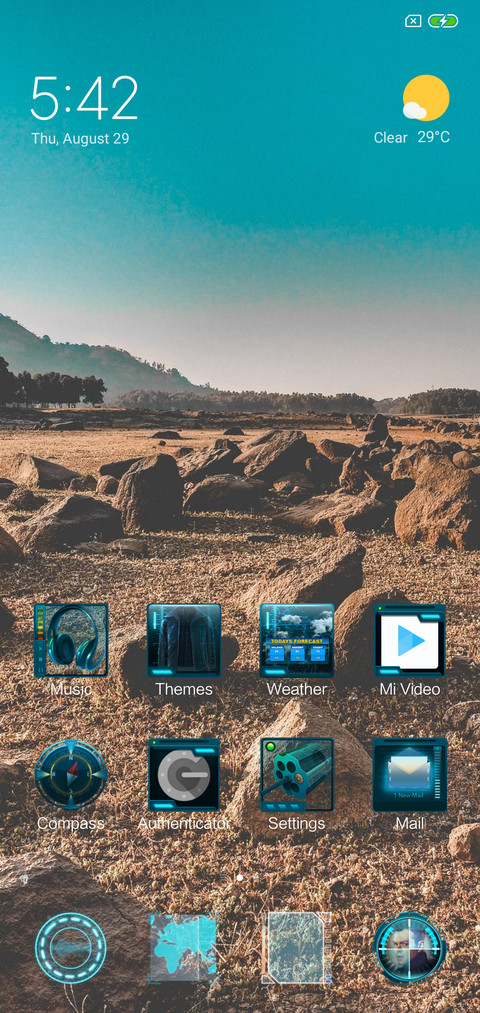This screenshot has height=1013, width=480.
Task: Tap the Themes label text
Action: [184, 689]
